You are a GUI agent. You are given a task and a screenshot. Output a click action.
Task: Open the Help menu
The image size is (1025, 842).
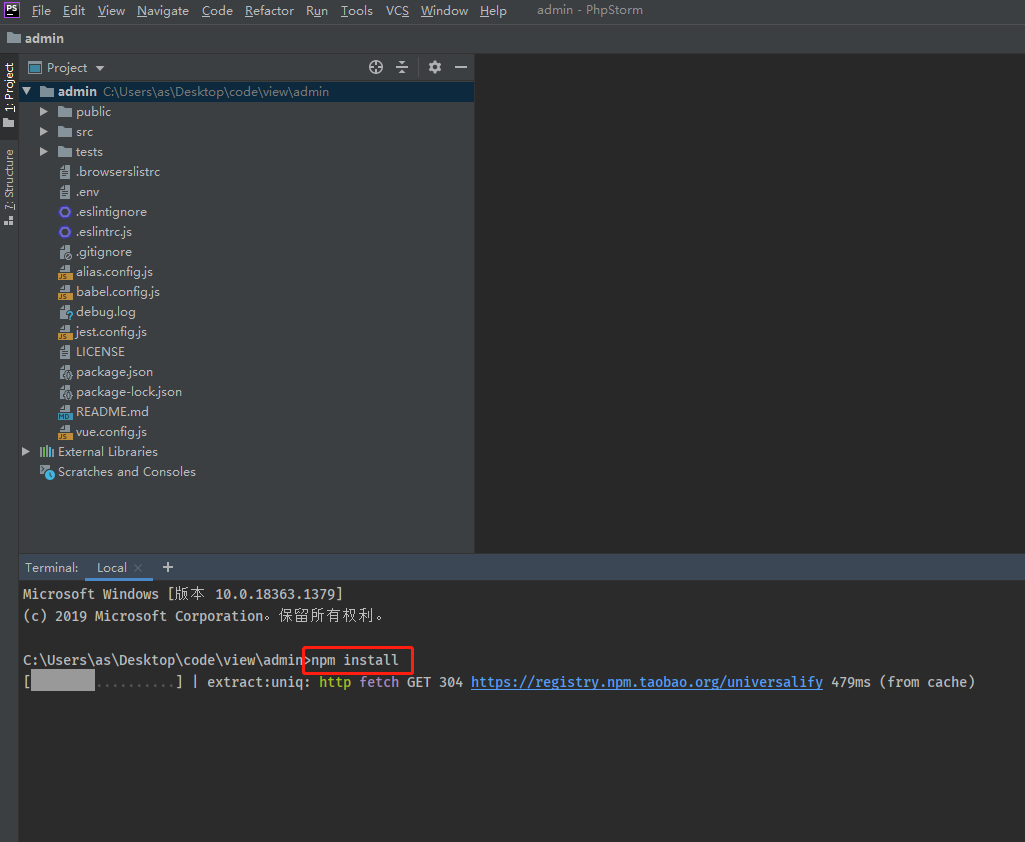click(x=494, y=10)
